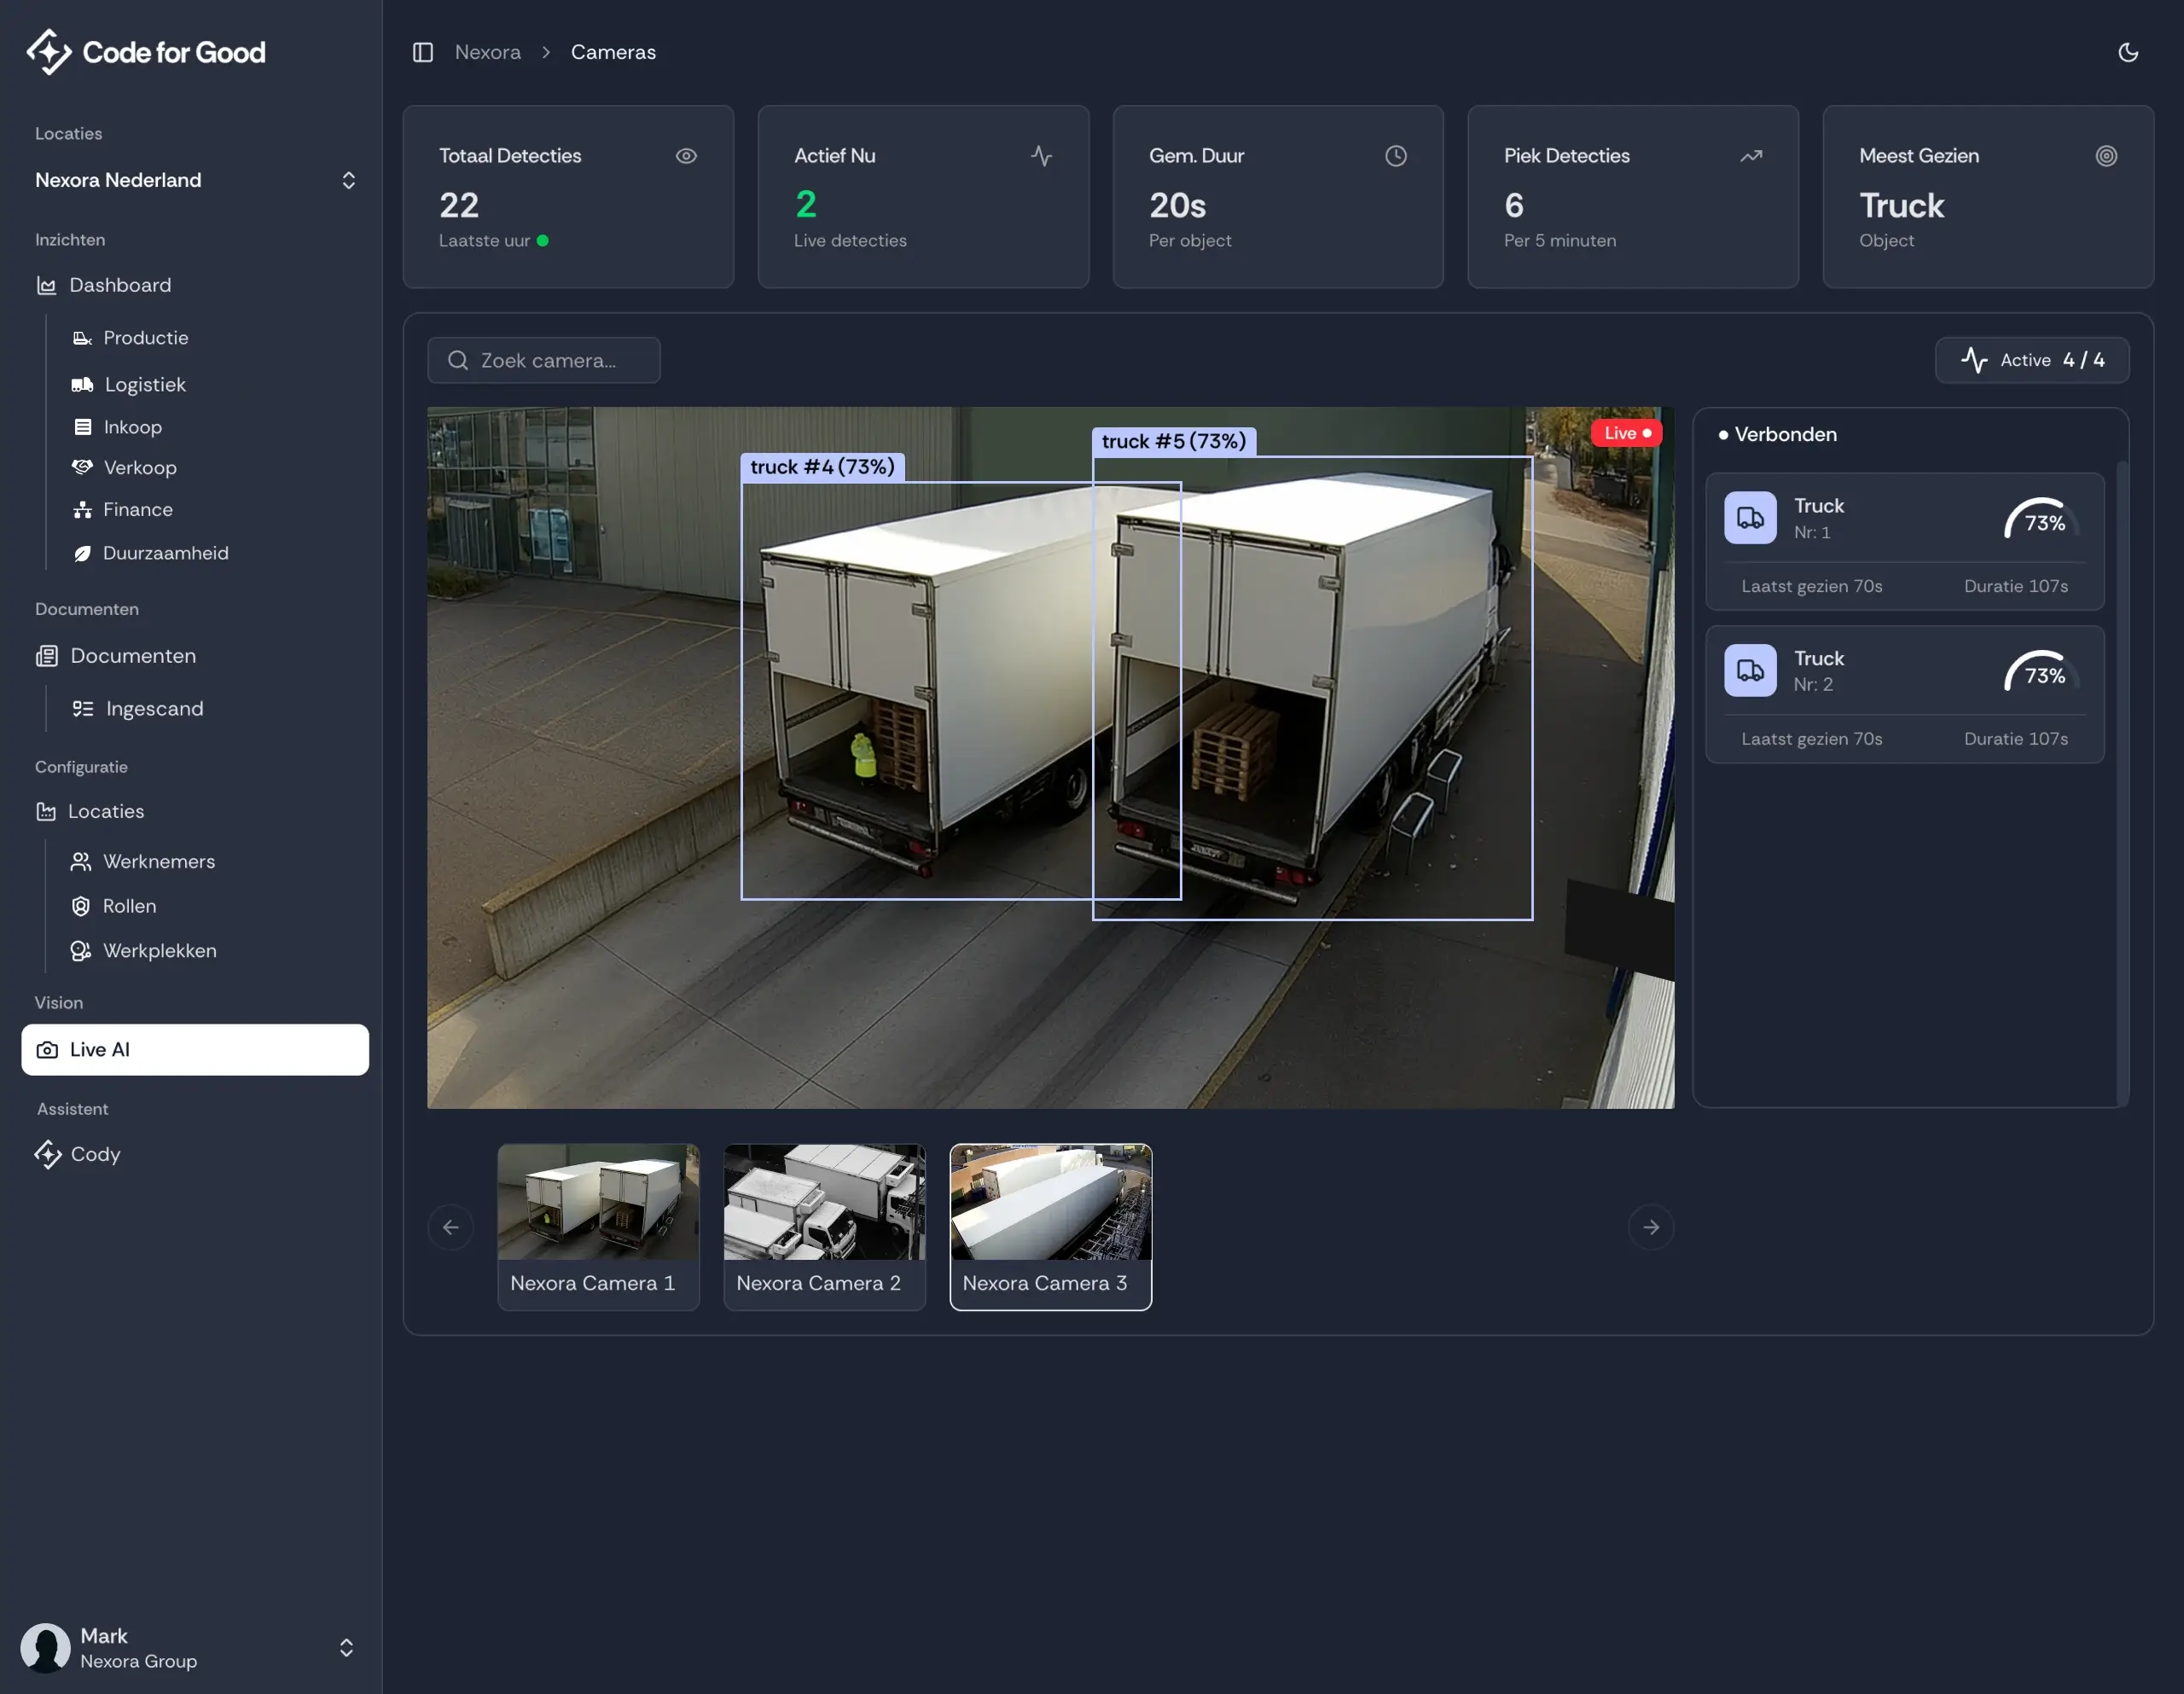Click 73% confidence gauge for Truck Nr: 2

pos(2042,675)
